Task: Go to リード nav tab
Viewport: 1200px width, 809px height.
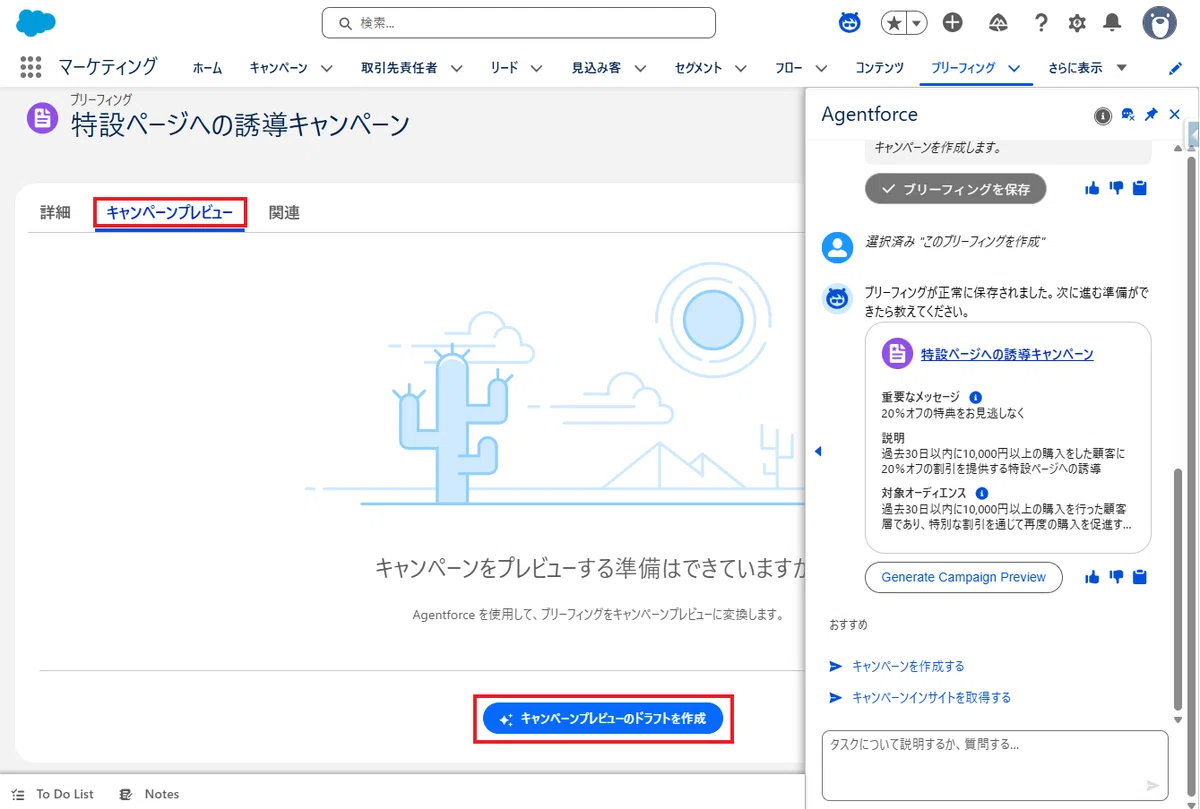Action: pos(504,68)
